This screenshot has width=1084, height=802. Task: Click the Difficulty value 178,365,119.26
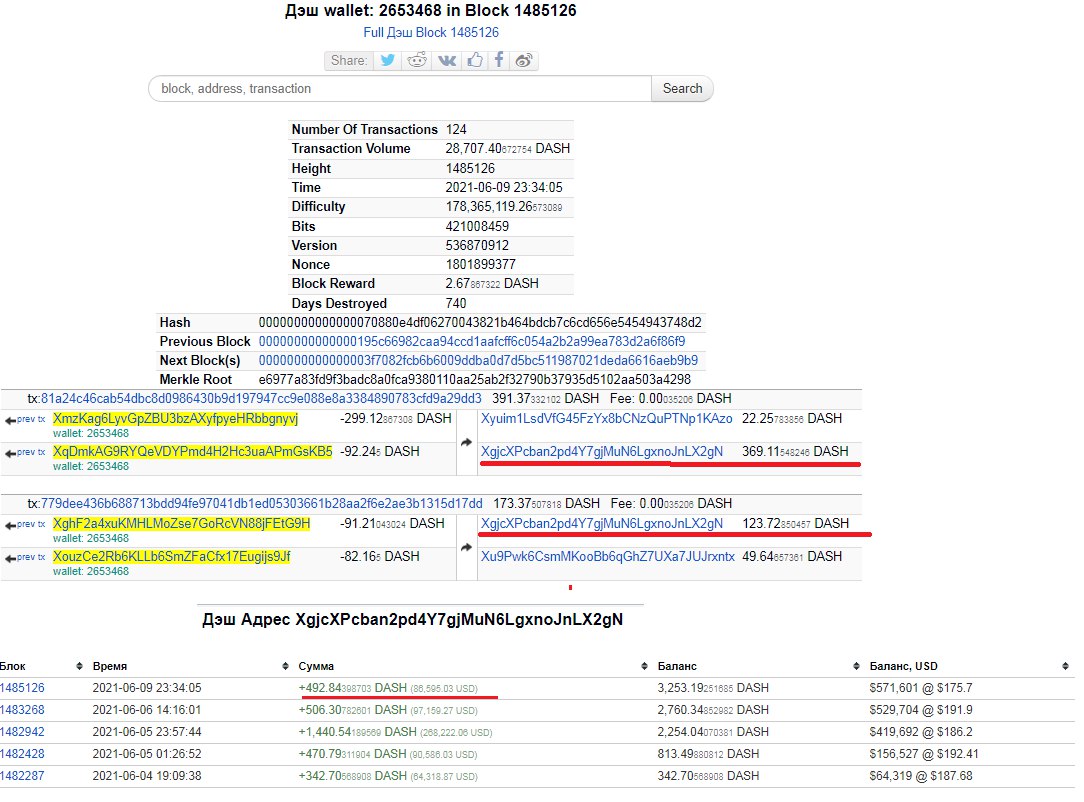pos(503,207)
